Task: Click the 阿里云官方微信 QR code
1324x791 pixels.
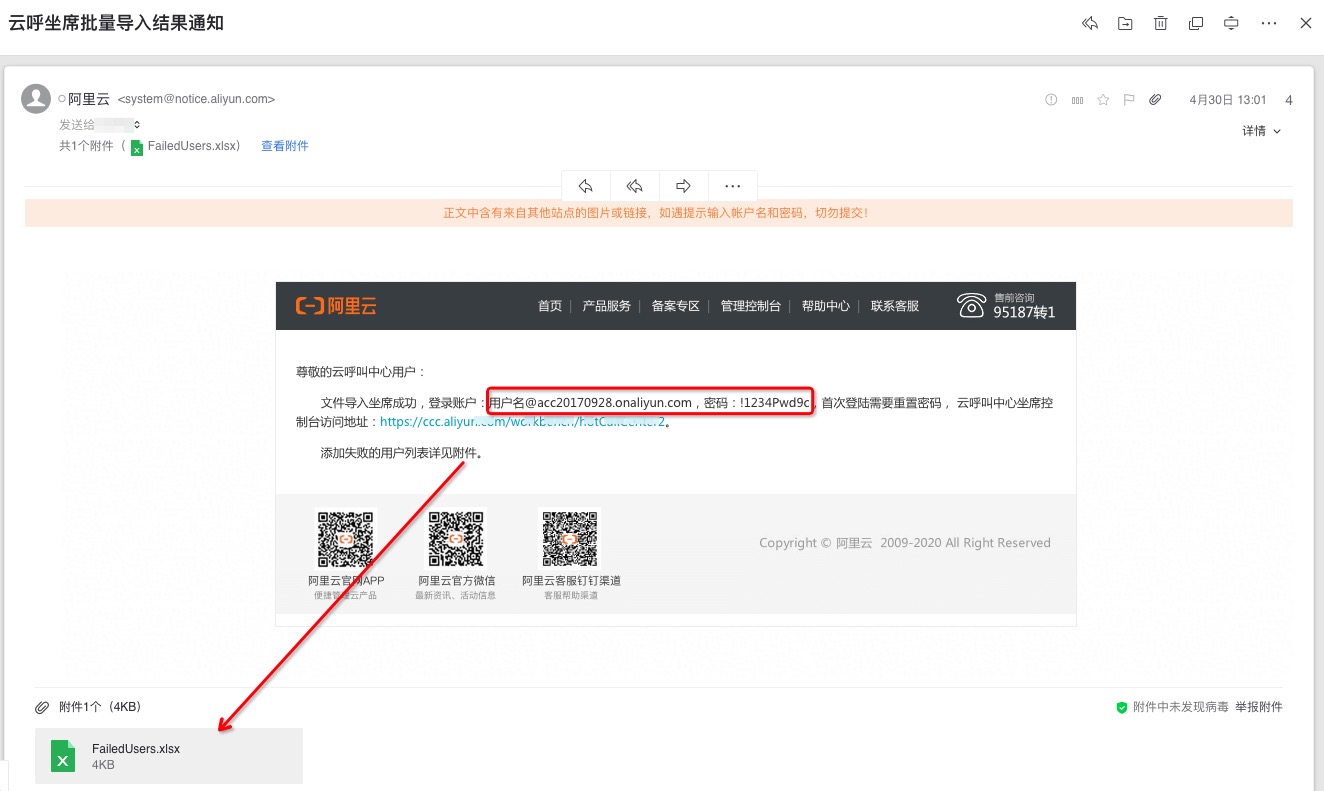Action: (x=456, y=540)
